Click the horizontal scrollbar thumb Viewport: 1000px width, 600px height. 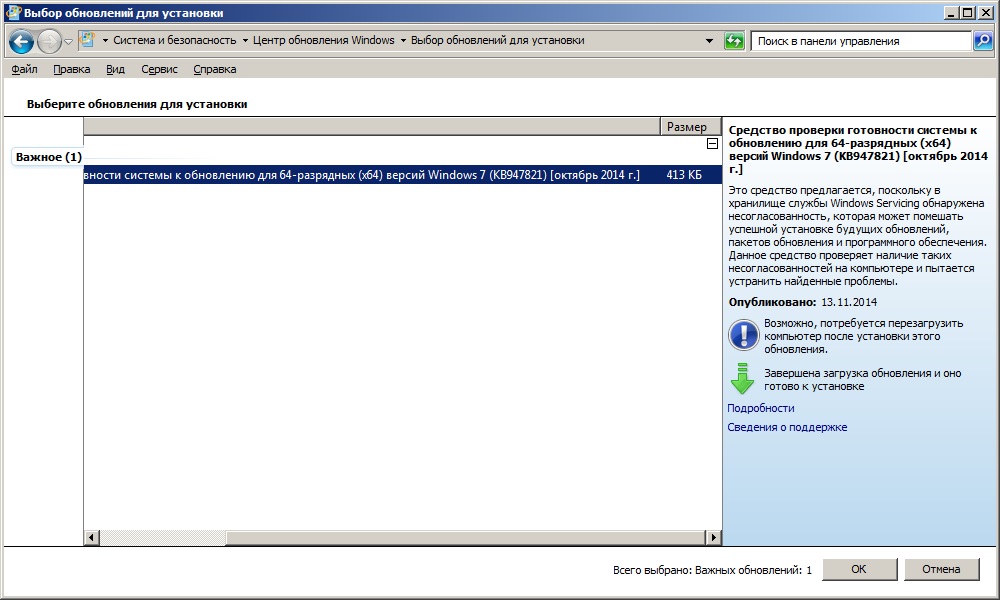[x=465, y=538]
